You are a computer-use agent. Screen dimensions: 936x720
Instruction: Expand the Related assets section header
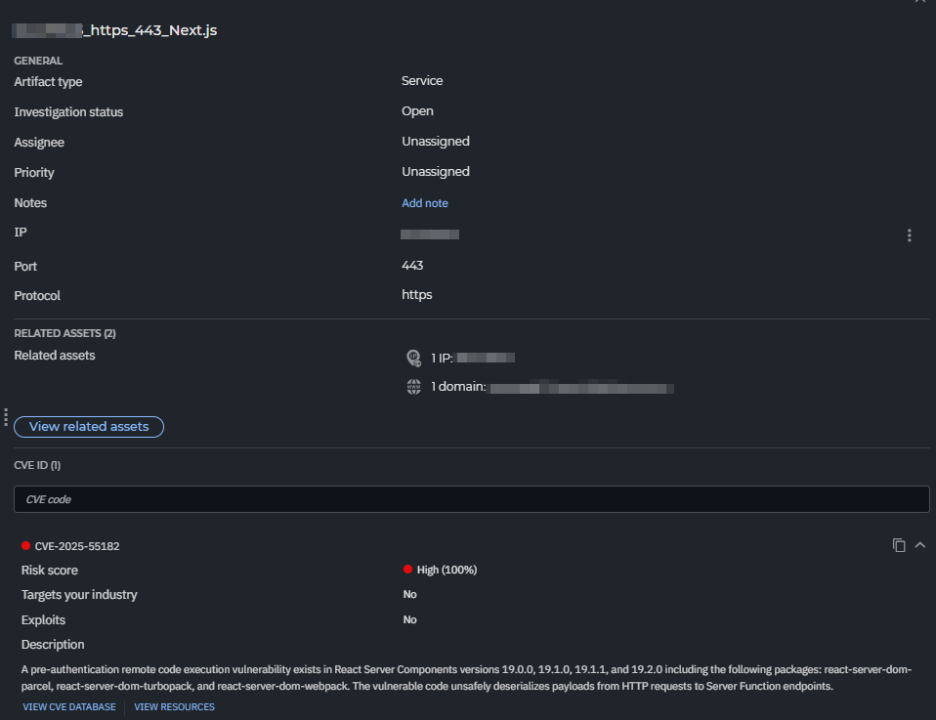(66, 332)
